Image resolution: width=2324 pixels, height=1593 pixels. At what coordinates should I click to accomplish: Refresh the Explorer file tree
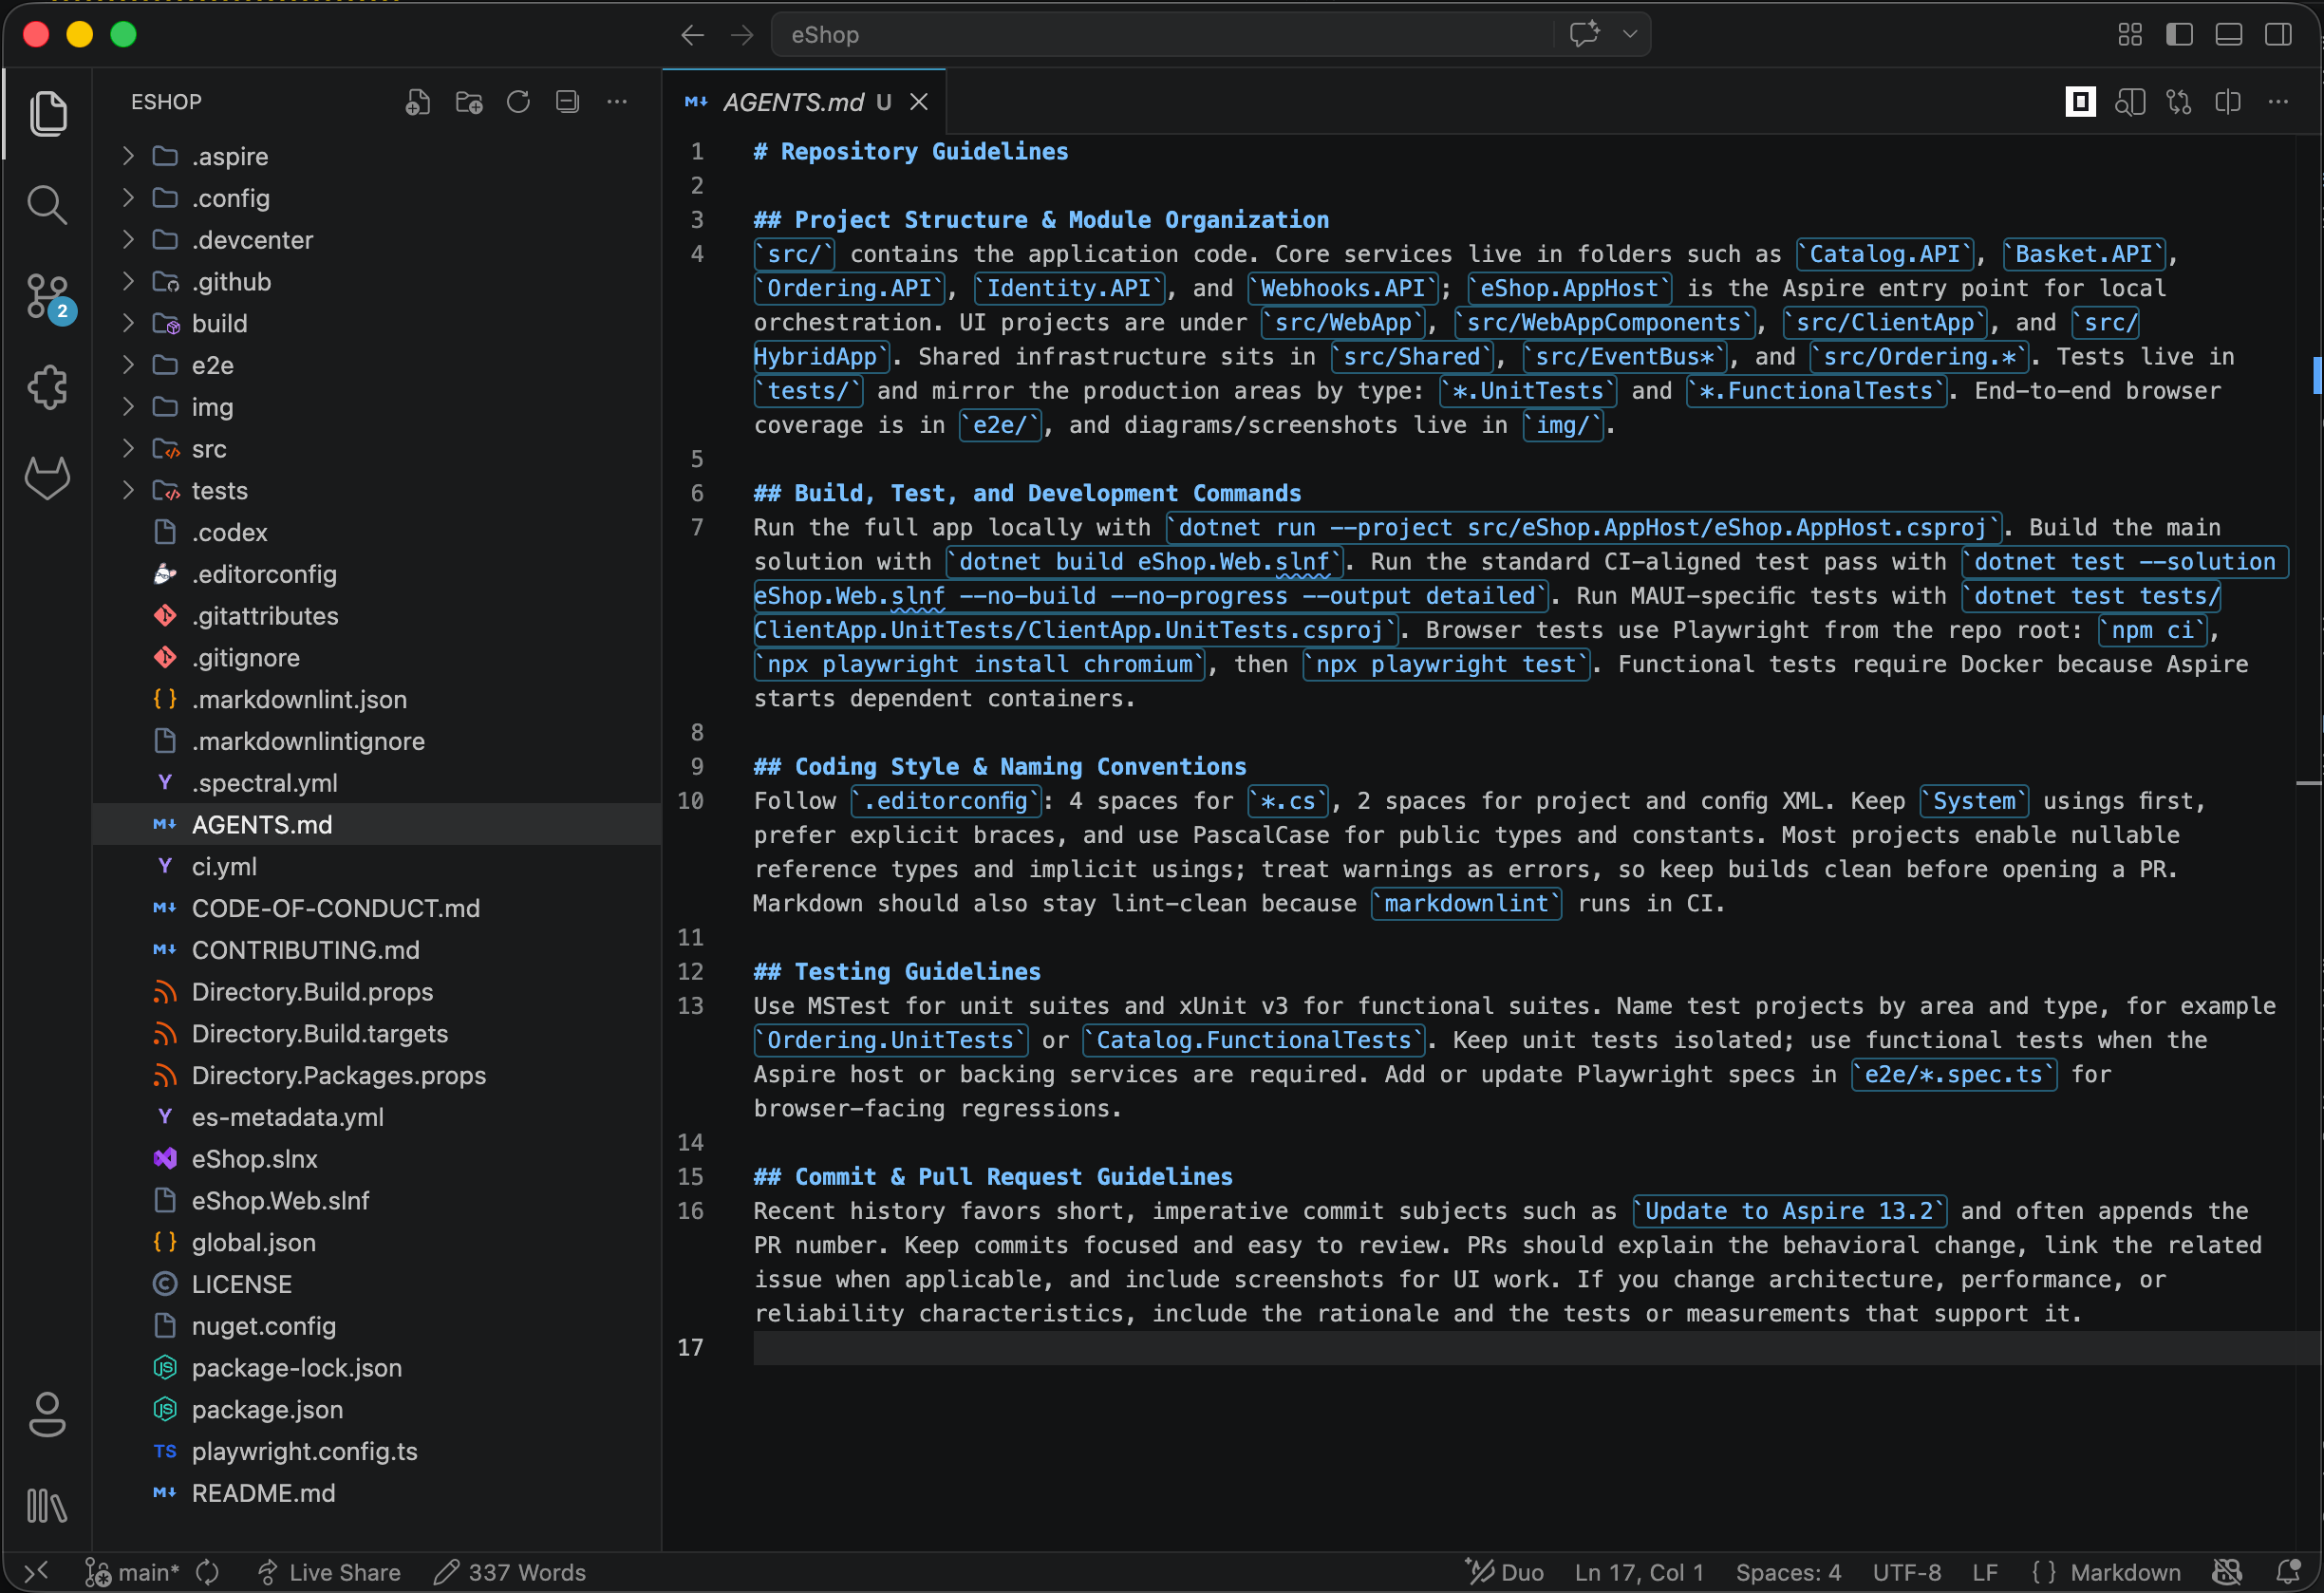pyautogui.click(x=518, y=102)
